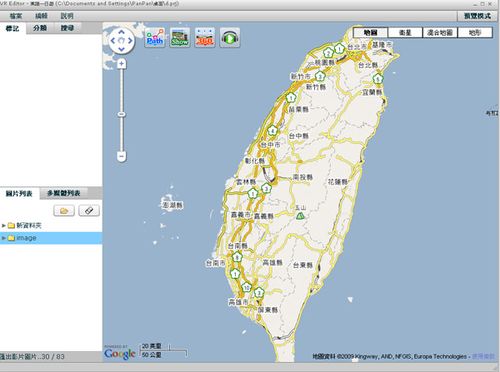Screen dimensions: 500x372
Task: Select marker 2 above 桃園縣
Action: [x=329, y=53]
